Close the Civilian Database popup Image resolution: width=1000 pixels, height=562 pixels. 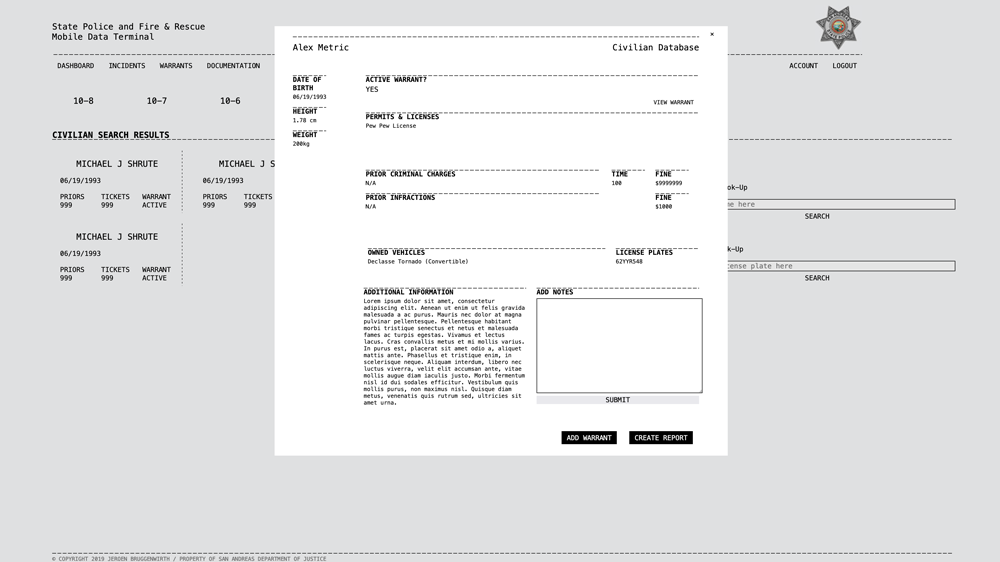tap(712, 35)
